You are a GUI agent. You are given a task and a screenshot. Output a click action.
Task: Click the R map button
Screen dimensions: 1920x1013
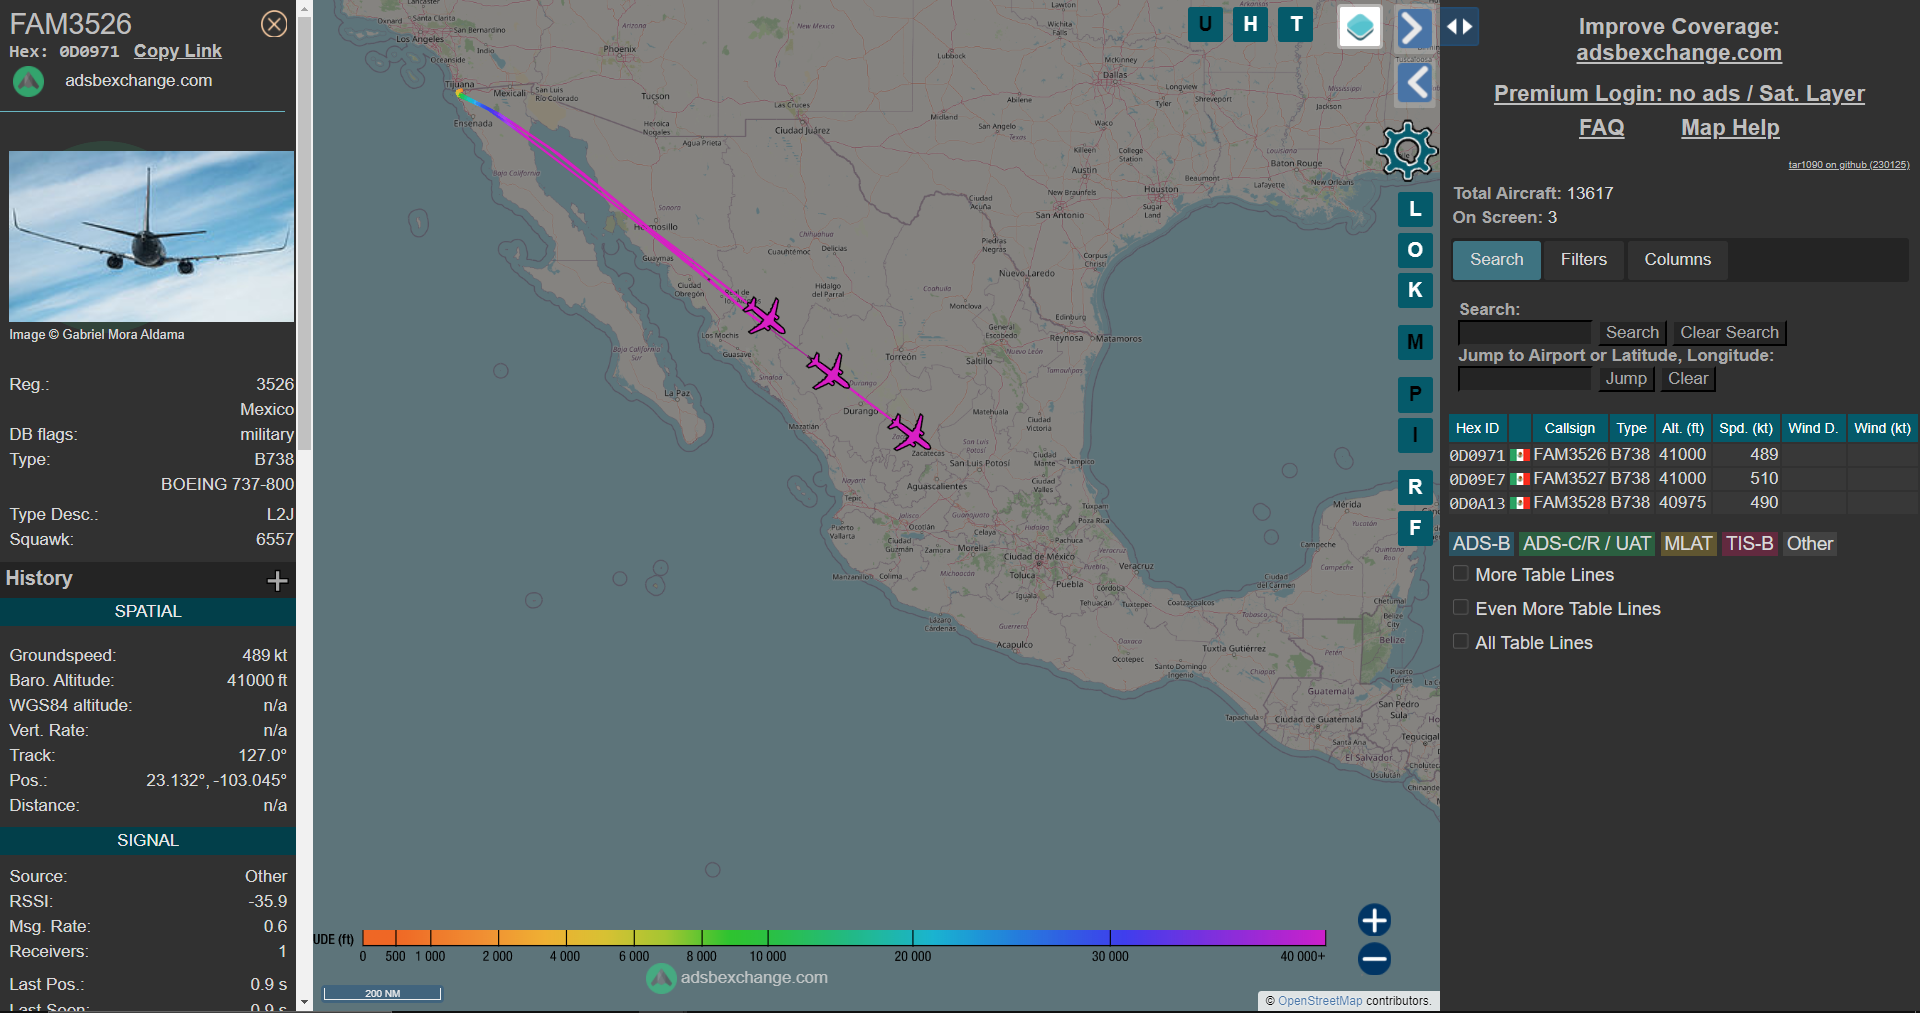pyautogui.click(x=1415, y=487)
